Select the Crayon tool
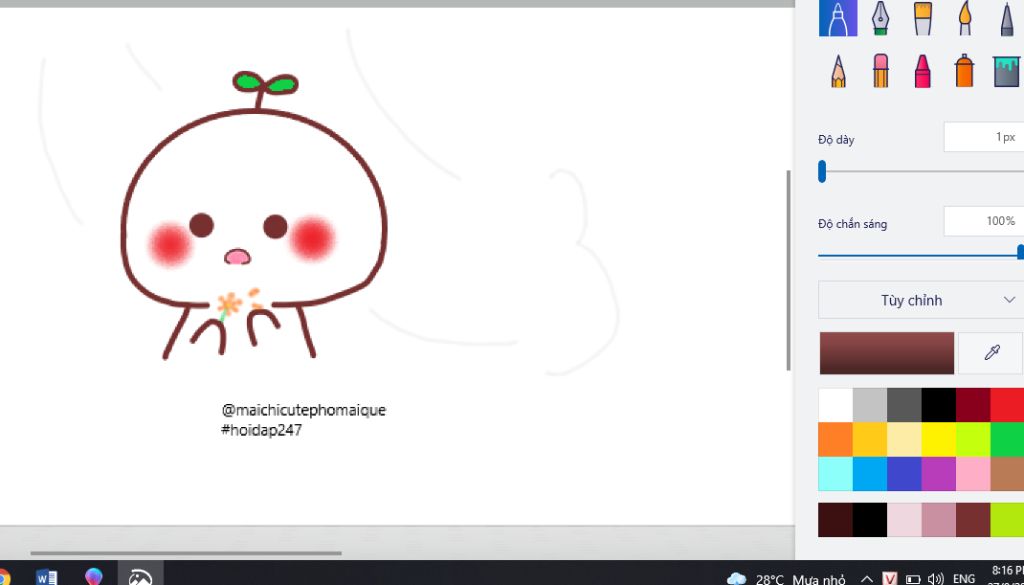The height and width of the screenshot is (585, 1024). click(x=922, y=71)
